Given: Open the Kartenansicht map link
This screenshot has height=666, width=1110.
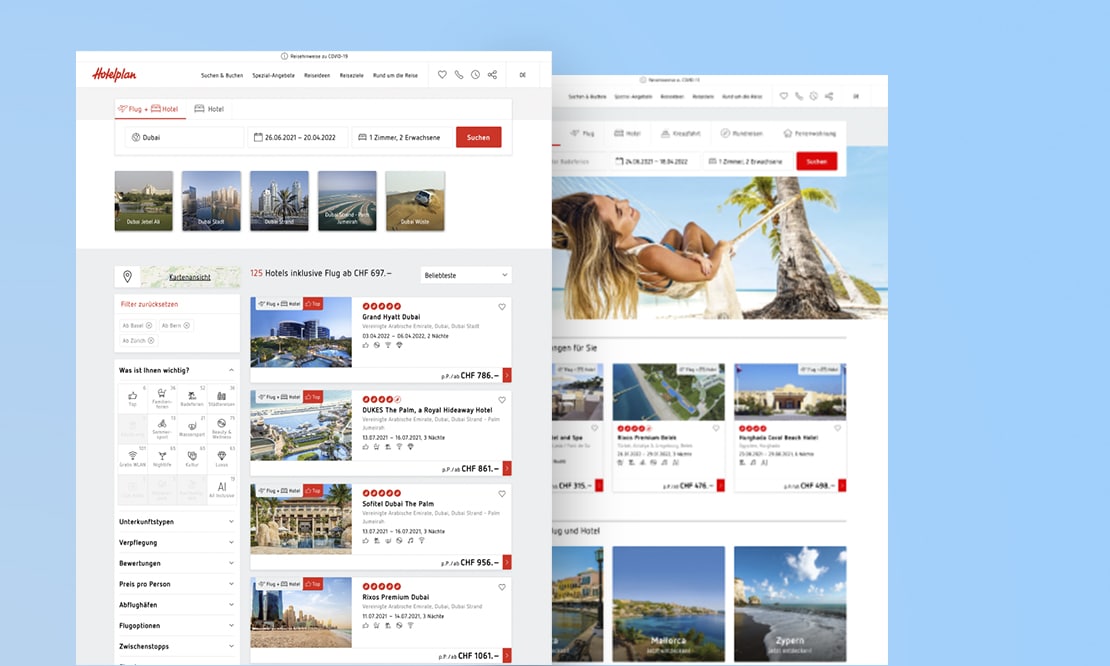Looking at the screenshot, I should tap(190, 277).
